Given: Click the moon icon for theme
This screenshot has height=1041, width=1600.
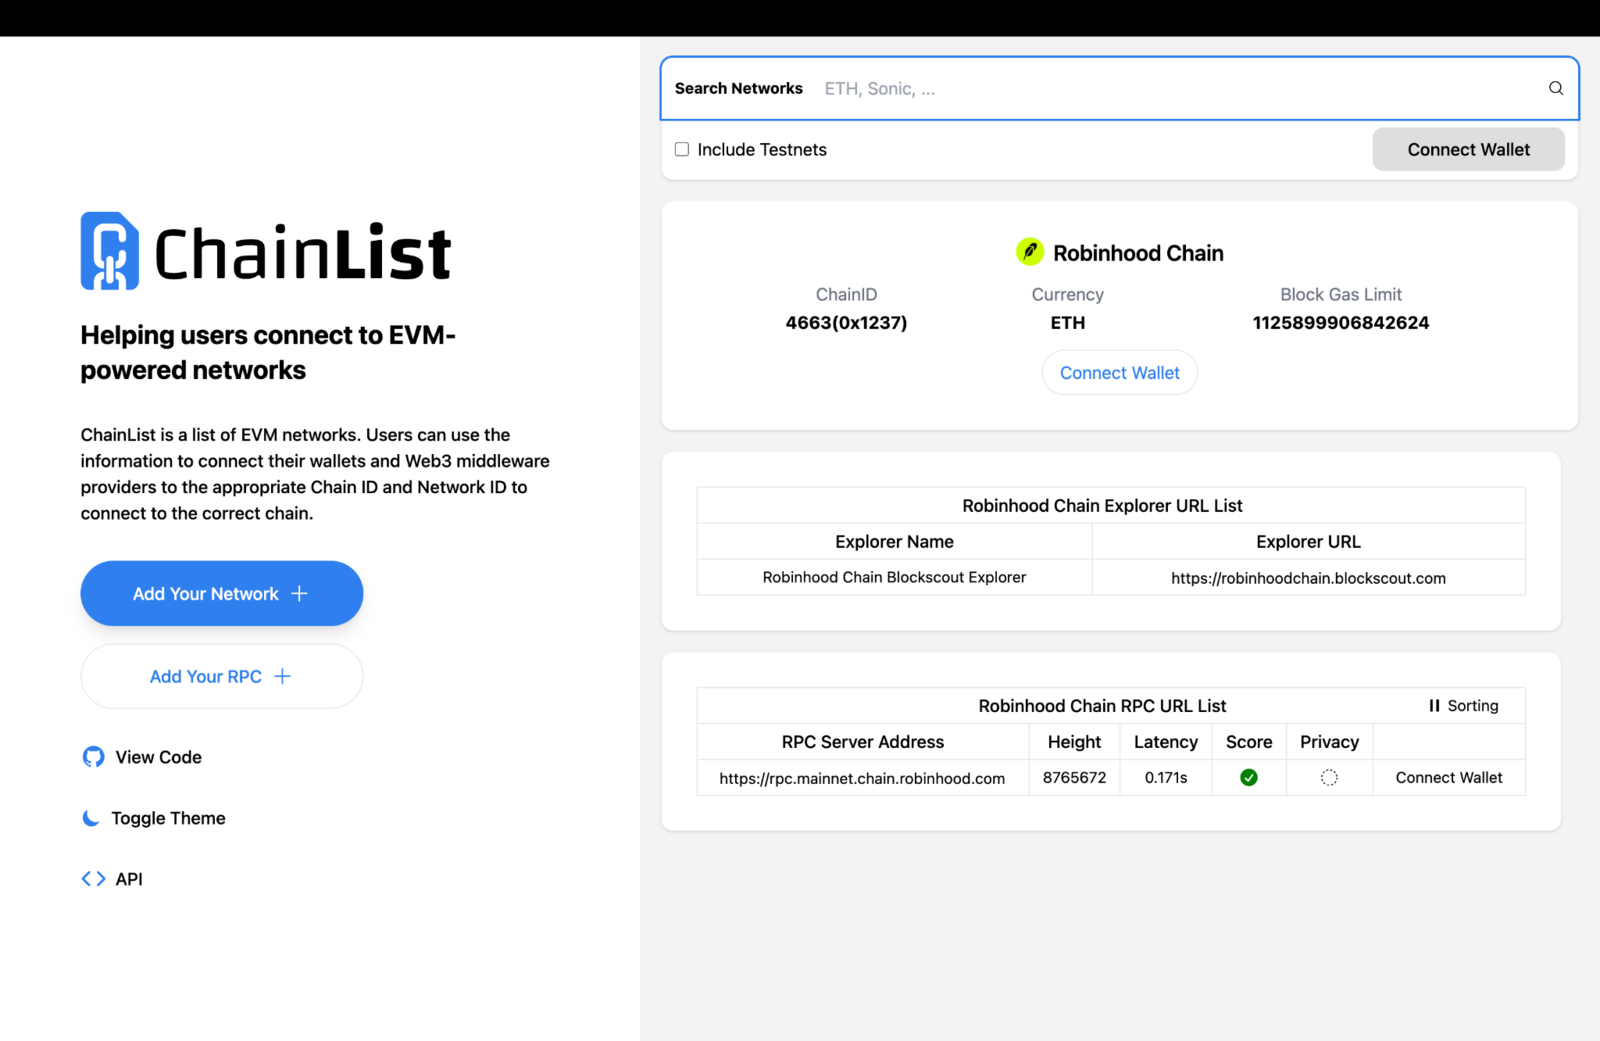Looking at the screenshot, I should (x=91, y=818).
